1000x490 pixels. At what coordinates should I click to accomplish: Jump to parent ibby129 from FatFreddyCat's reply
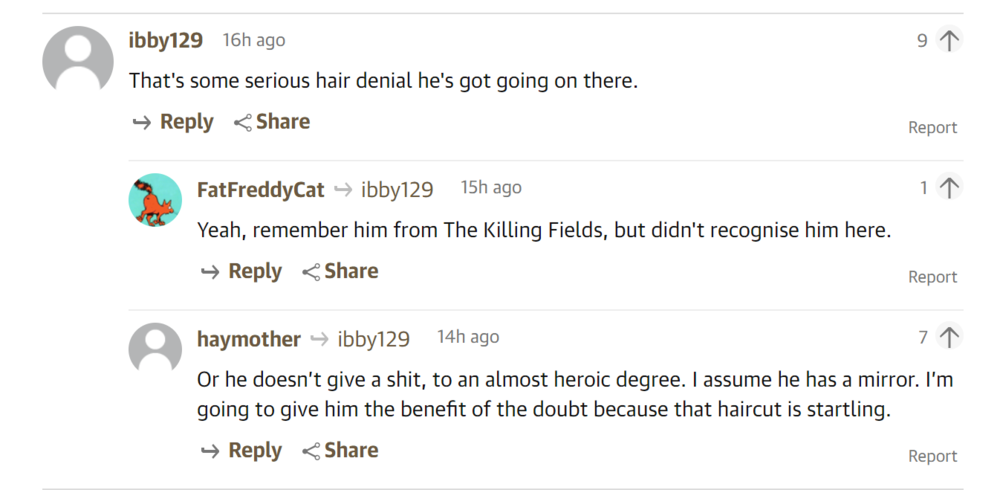(x=397, y=189)
